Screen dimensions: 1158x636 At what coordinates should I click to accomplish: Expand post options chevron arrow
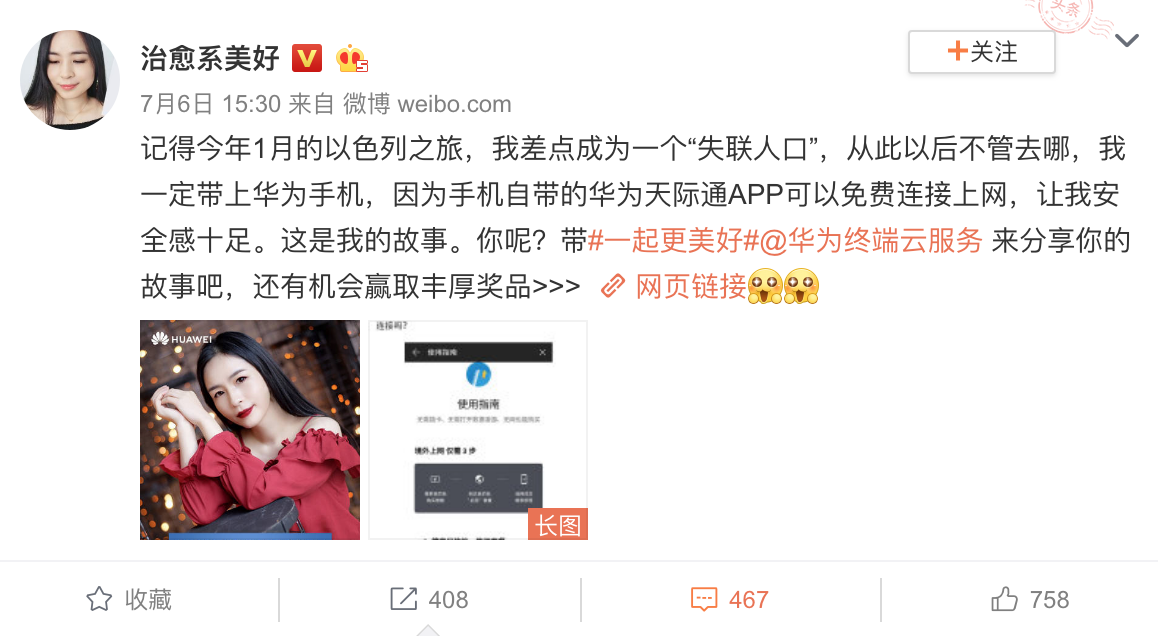(x=1126, y=41)
